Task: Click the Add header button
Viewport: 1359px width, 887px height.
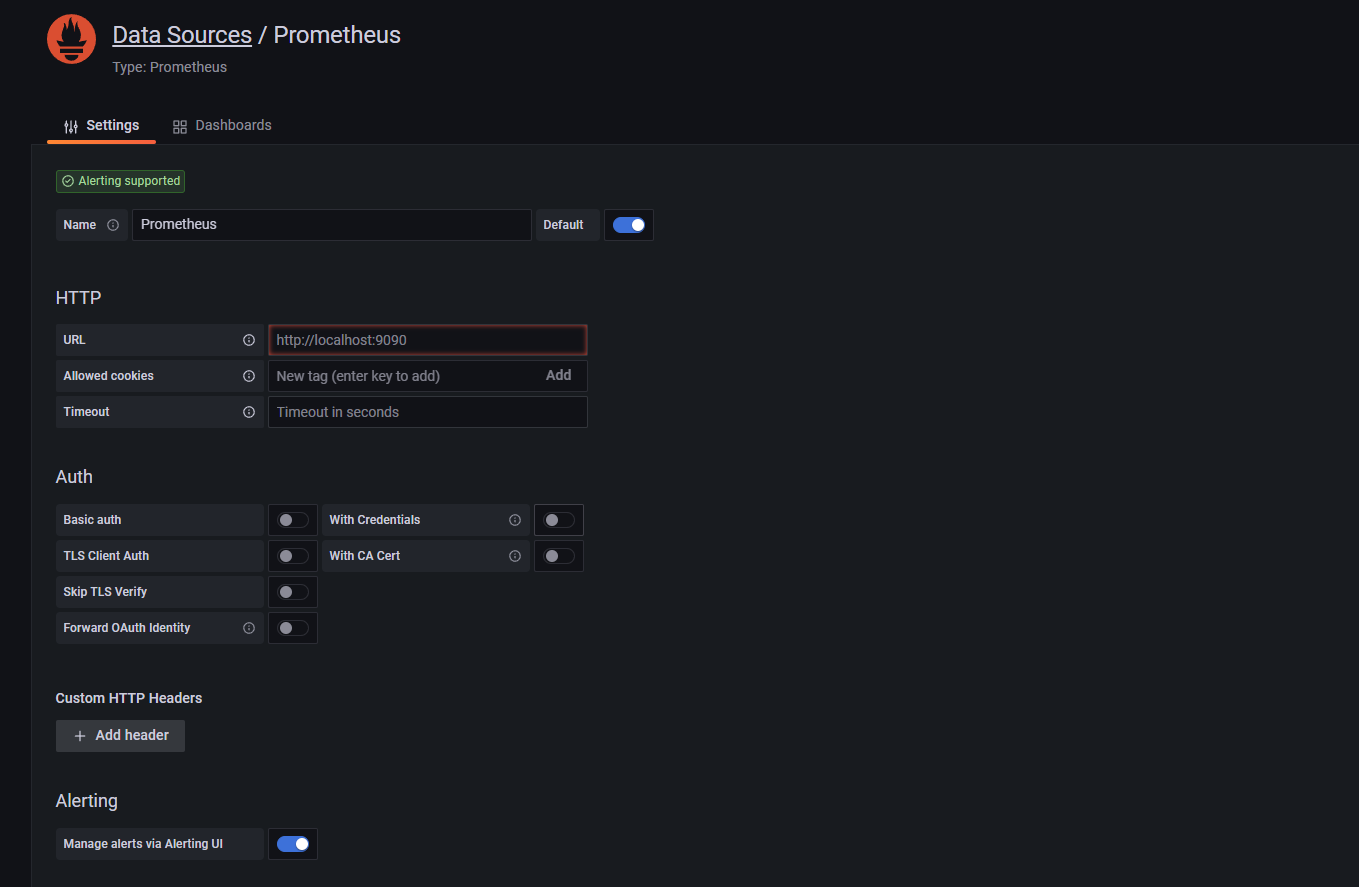Action: click(120, 736)
